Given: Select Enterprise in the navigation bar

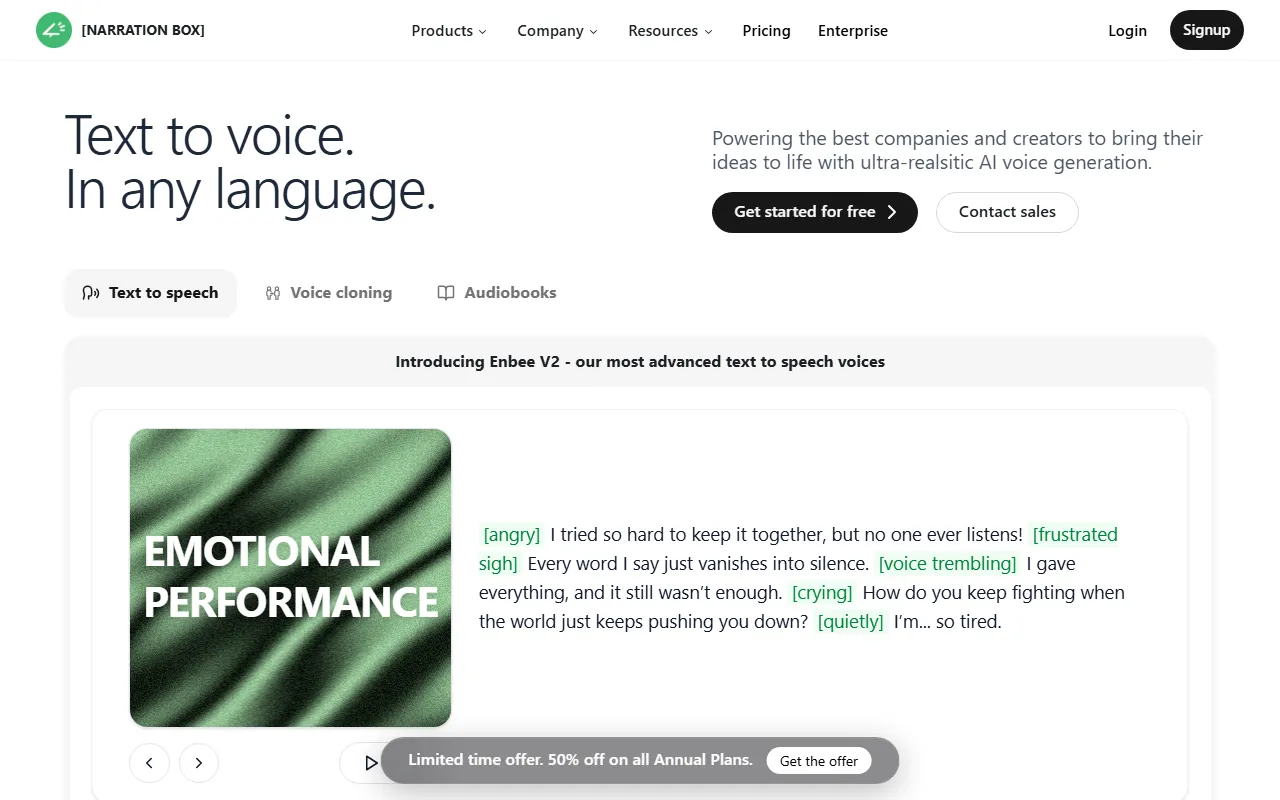Looking at the screenshot, I should tap(852, 30).
